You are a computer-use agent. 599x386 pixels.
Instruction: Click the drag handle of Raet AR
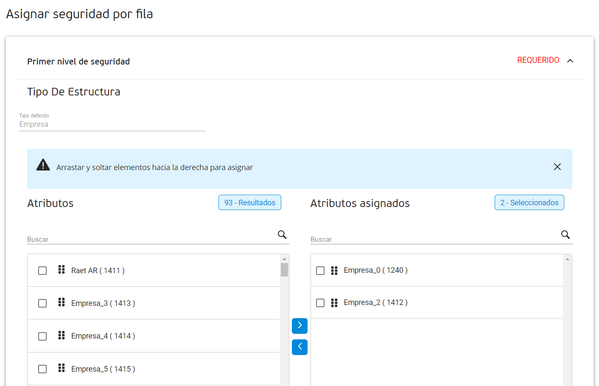[61, 270]
